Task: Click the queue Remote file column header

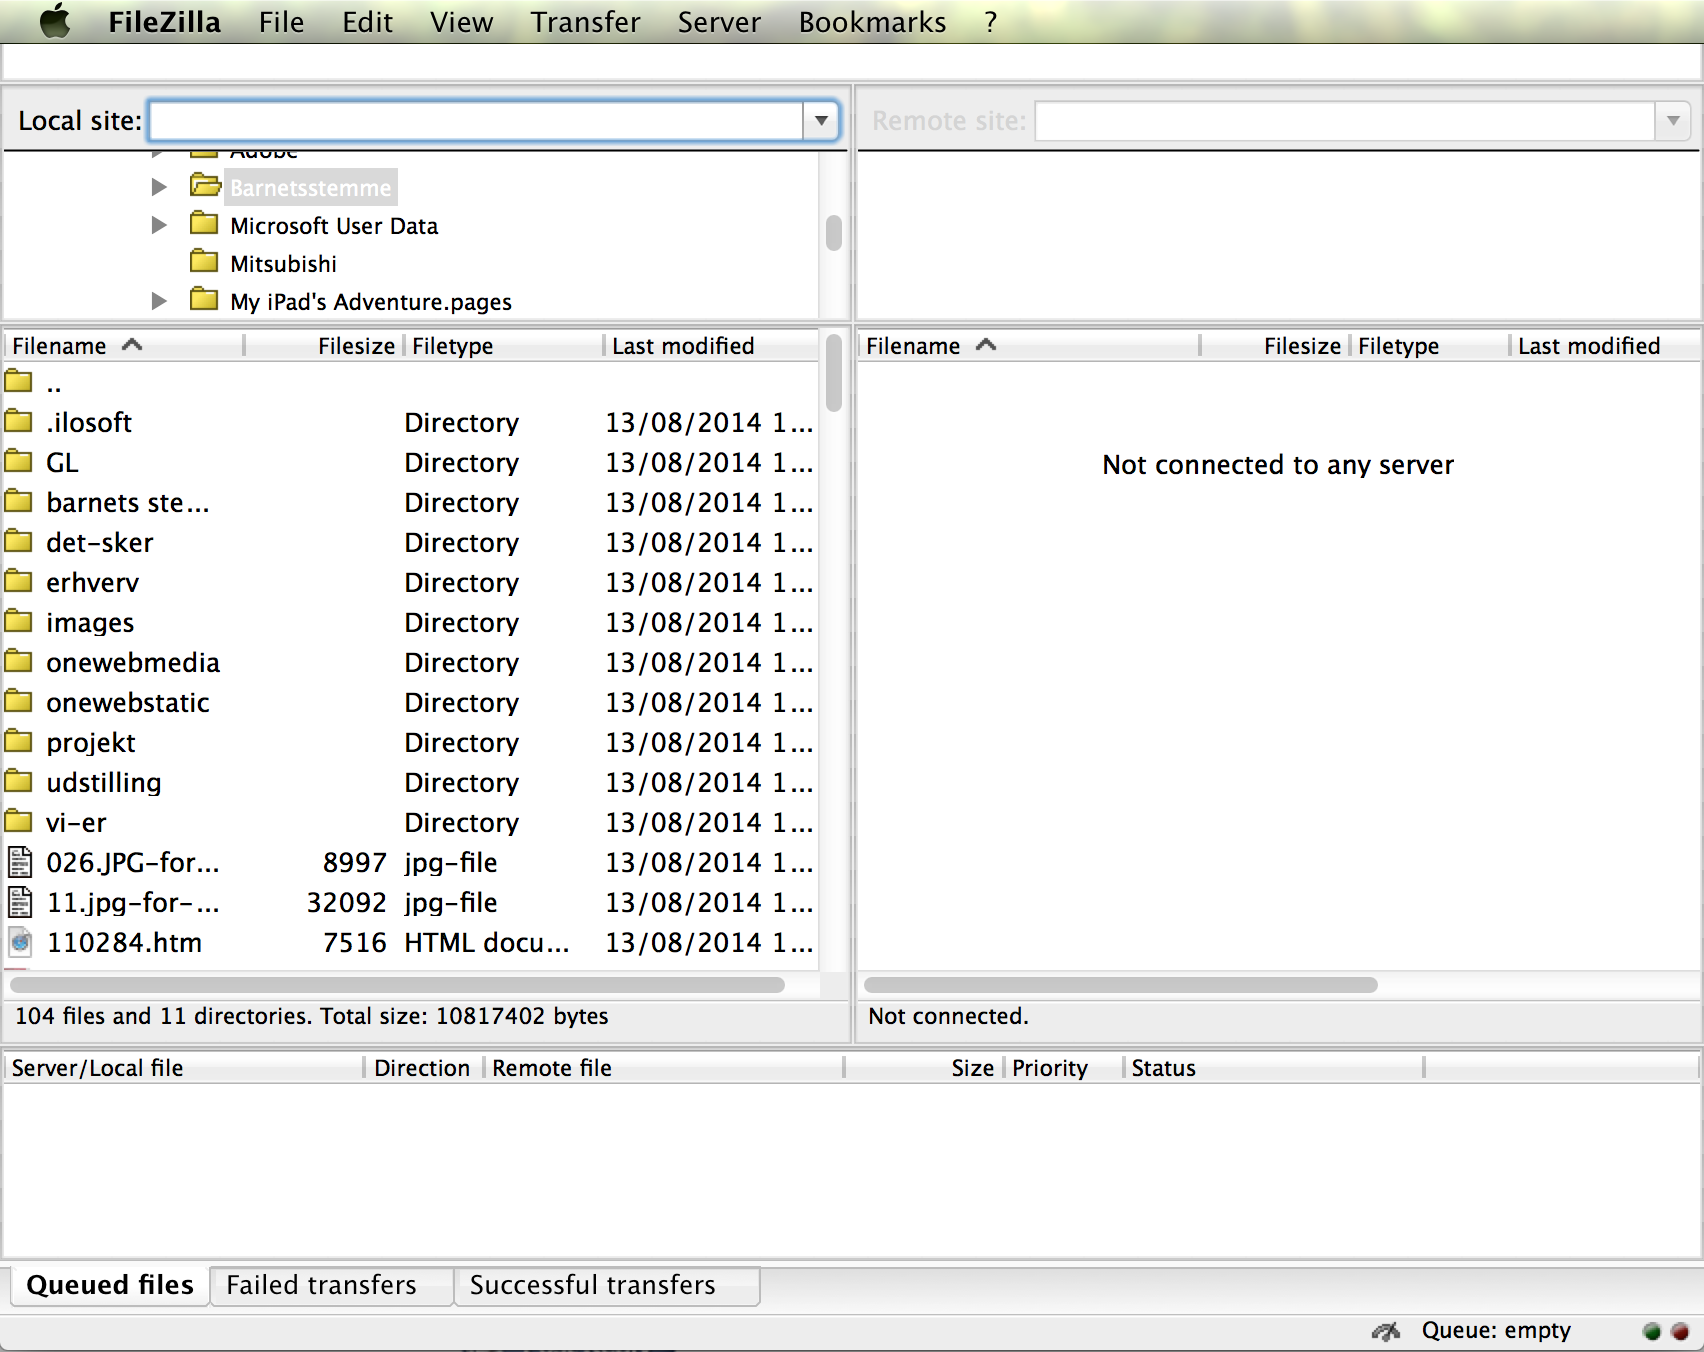Action: point(664,1068)
